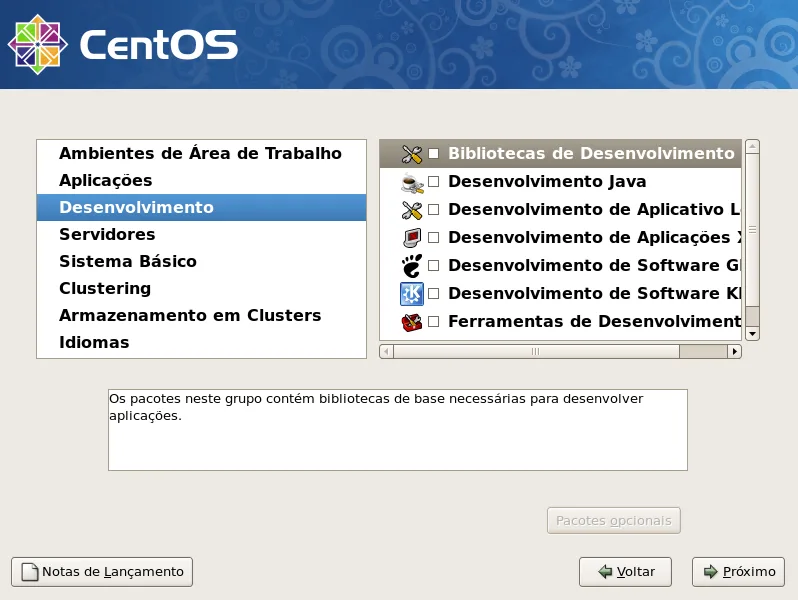This screenshot has height=600, width=798.
Task: Select Armazenamento em Clusters category
Action: 201,315
